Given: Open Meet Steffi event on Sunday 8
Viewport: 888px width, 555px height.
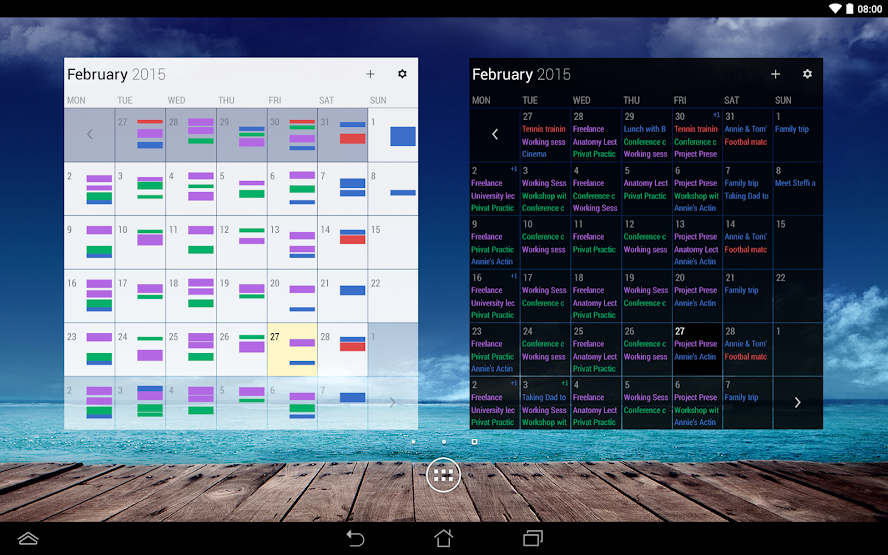Looking at the screenshot, I should pos(795,183).
